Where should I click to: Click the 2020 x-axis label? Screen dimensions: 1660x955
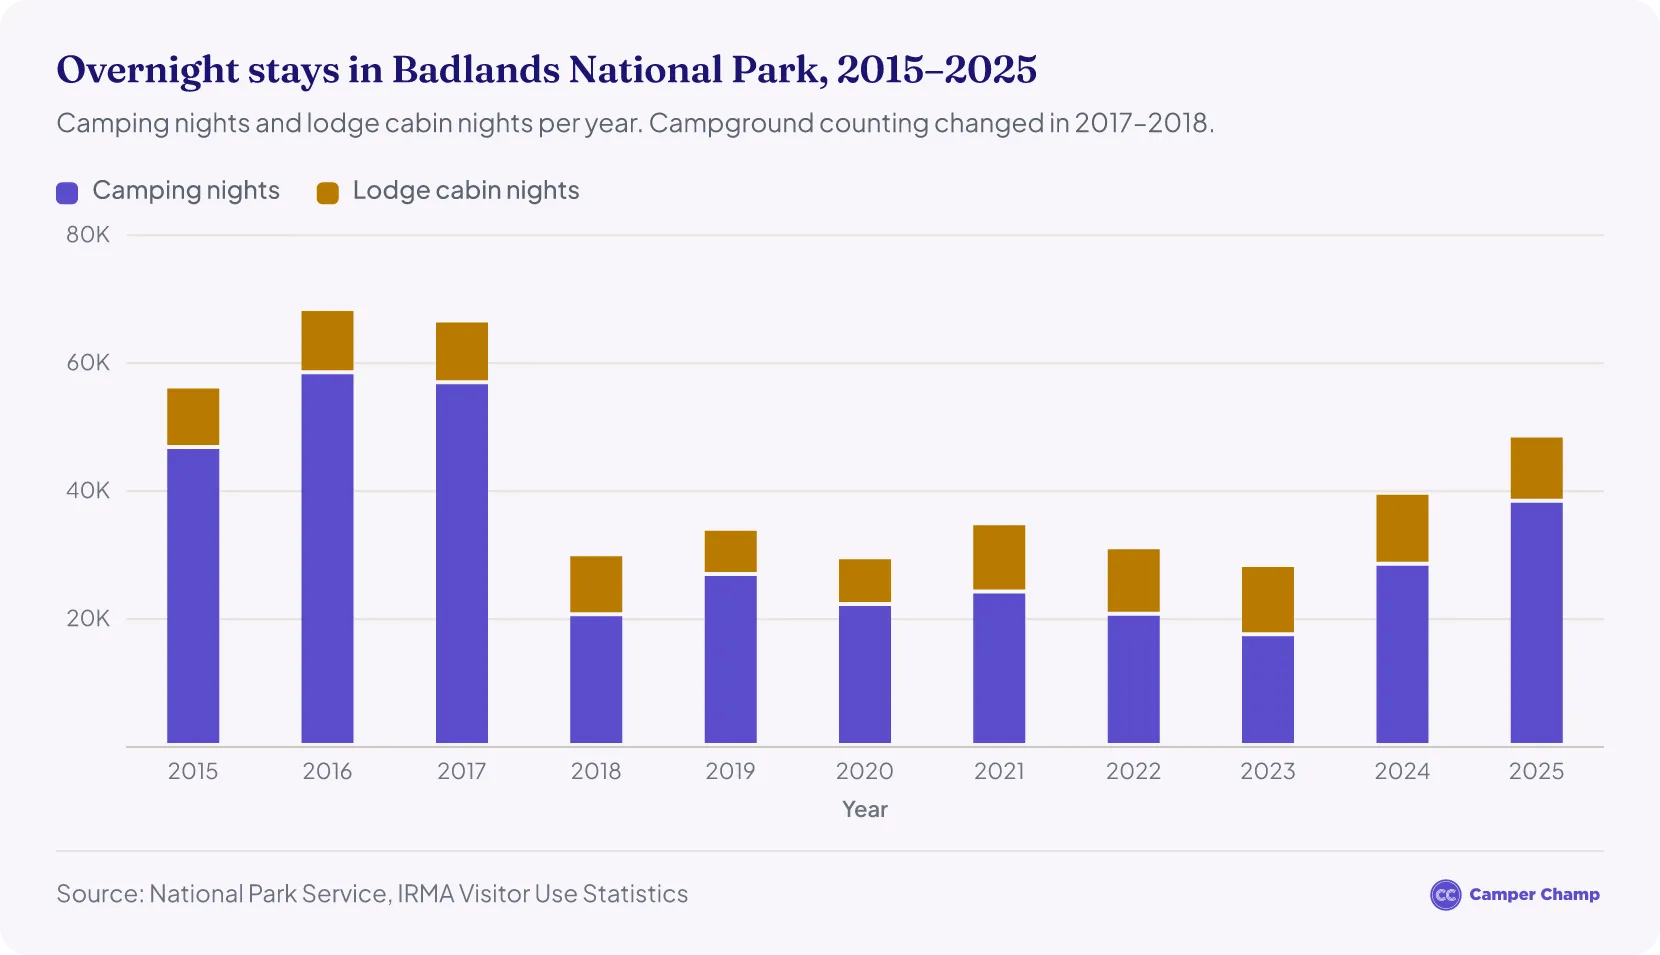pyautogui.click(x=865, y=771)
